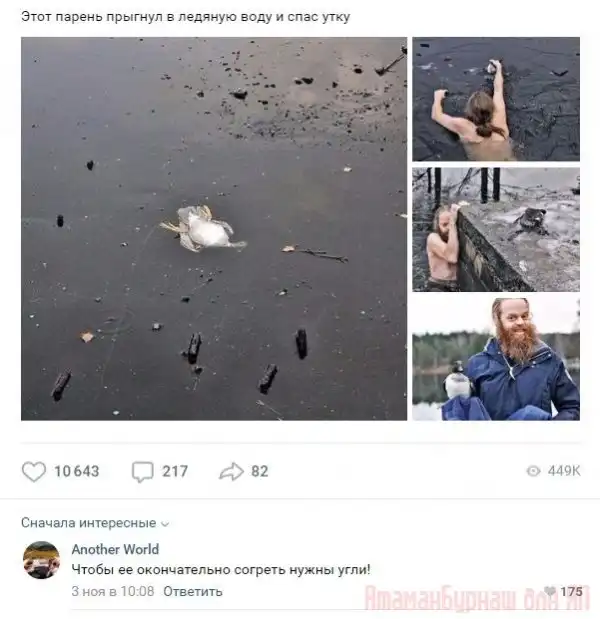
Task: Open the photo of bearded man holding duck
Action: (x=496, y=359)
